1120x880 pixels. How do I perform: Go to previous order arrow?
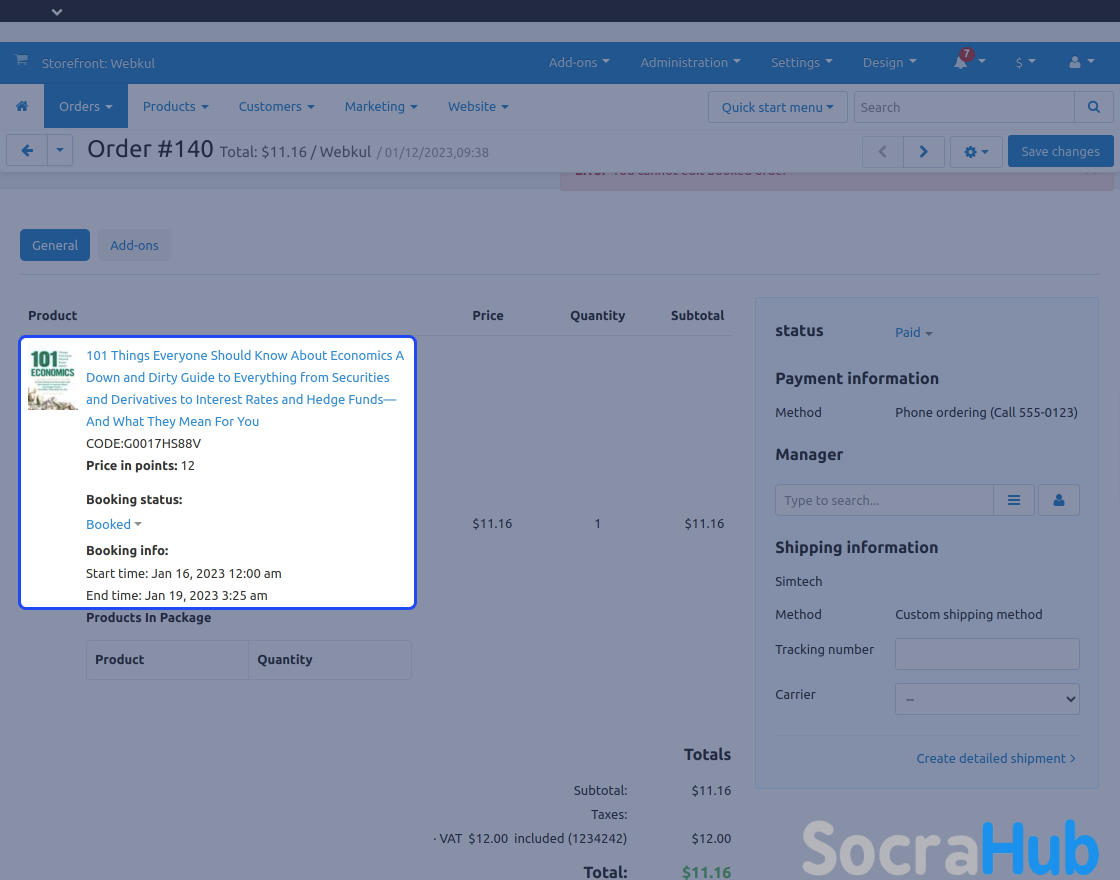[883, 152]
